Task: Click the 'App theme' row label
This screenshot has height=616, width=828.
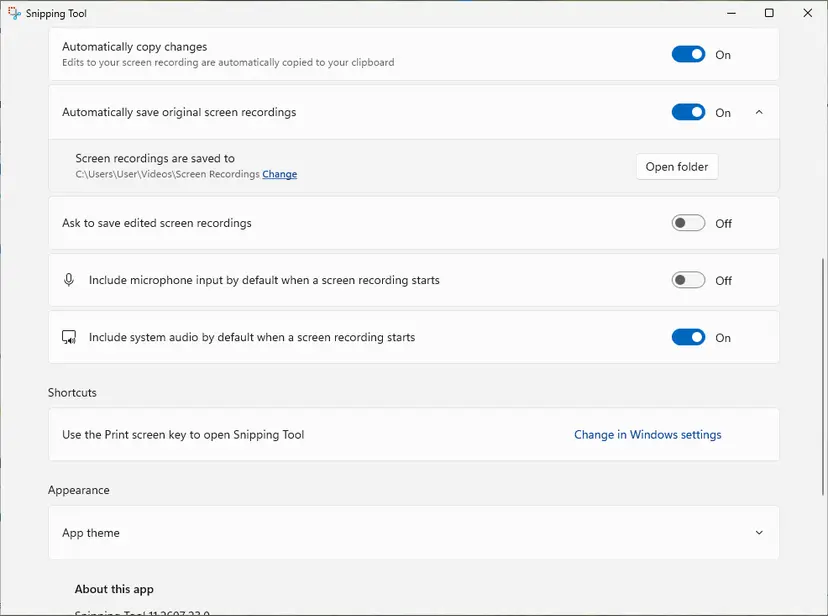Action: 91,533
